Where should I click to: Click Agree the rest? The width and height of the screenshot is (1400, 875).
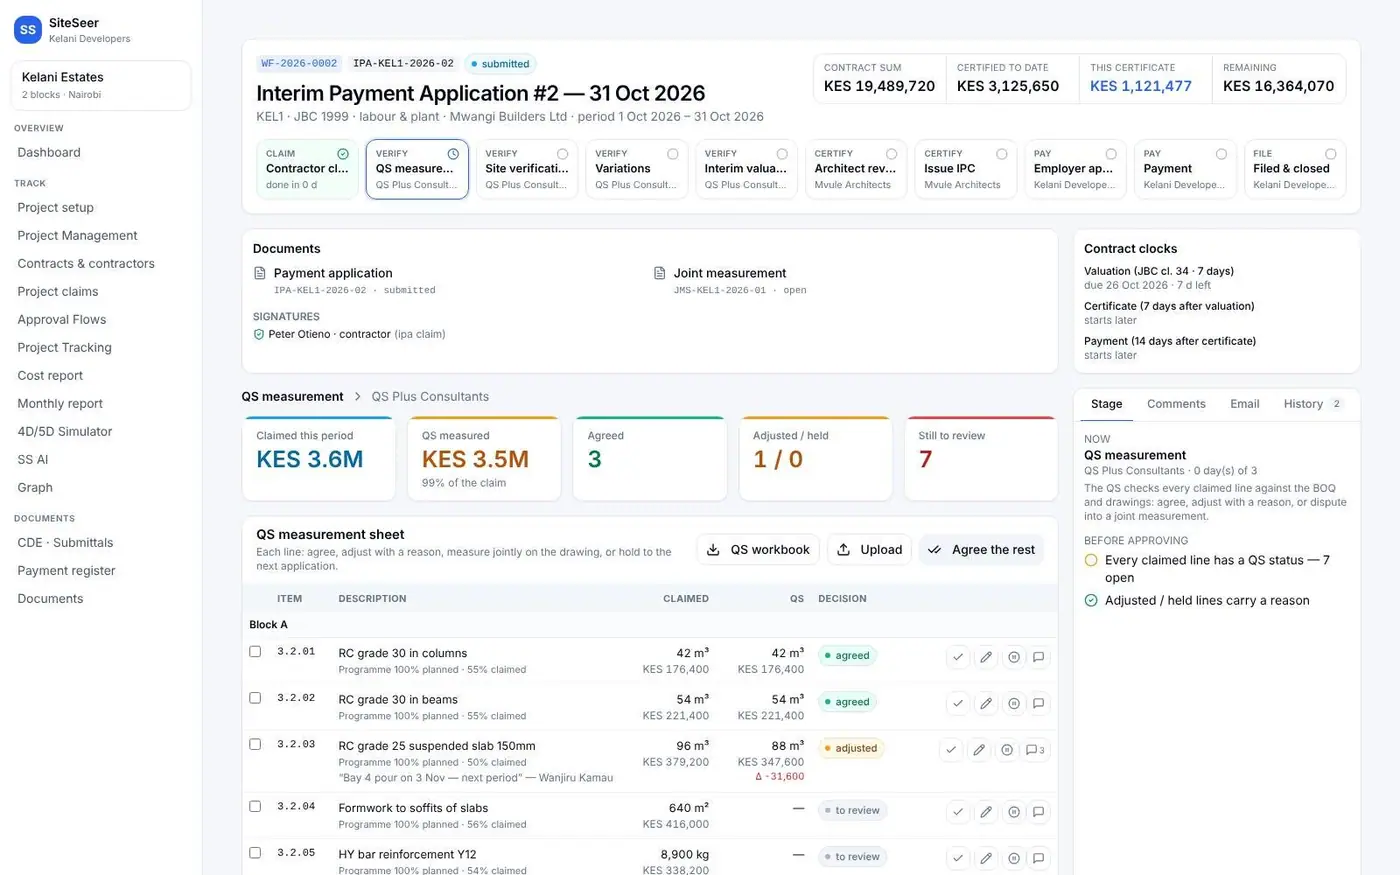981,550
